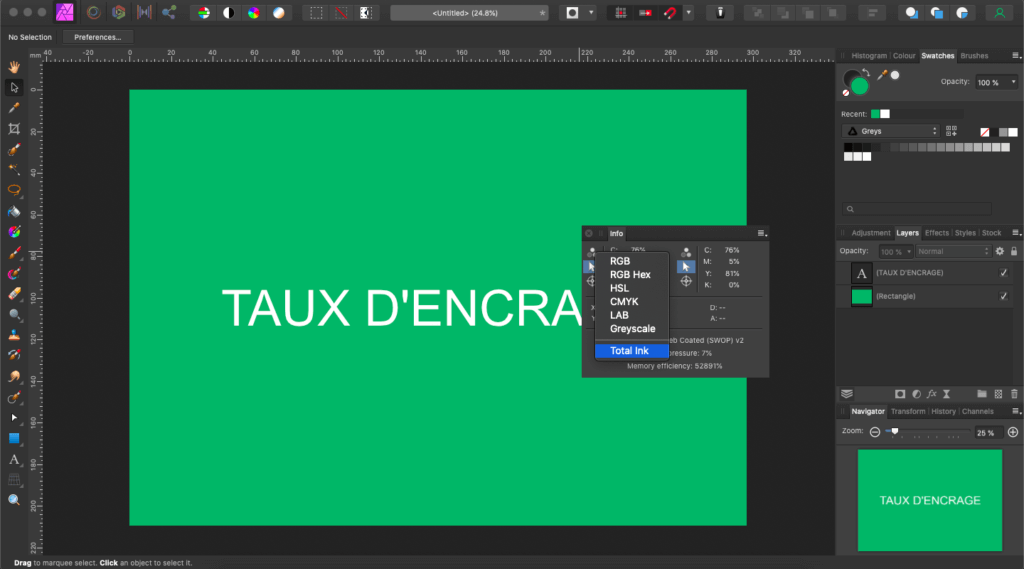
Task: Click the green fill colour circle
Action: tap(859, 86)
